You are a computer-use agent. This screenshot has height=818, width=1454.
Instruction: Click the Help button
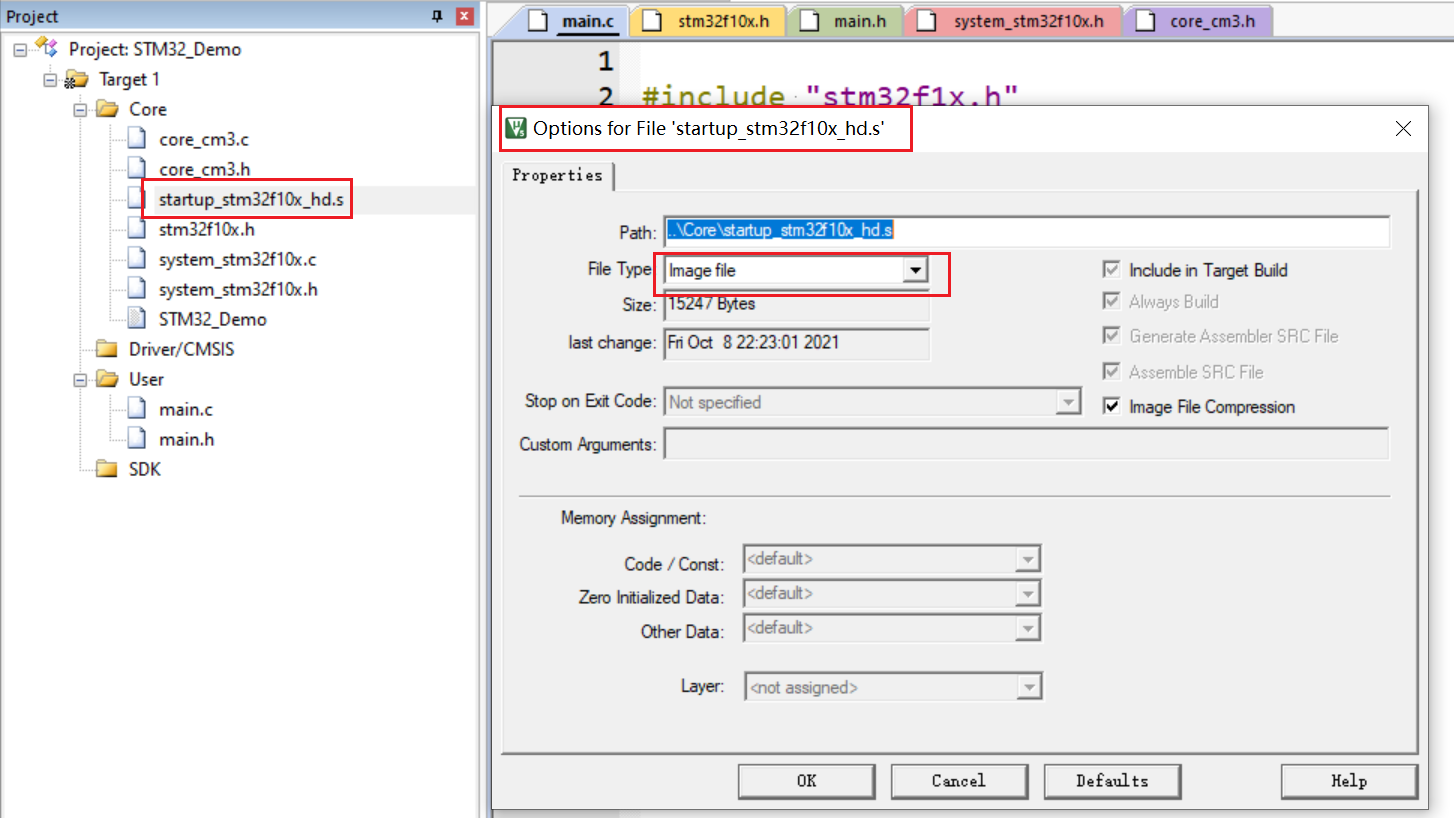click(x=1349, y=781)
